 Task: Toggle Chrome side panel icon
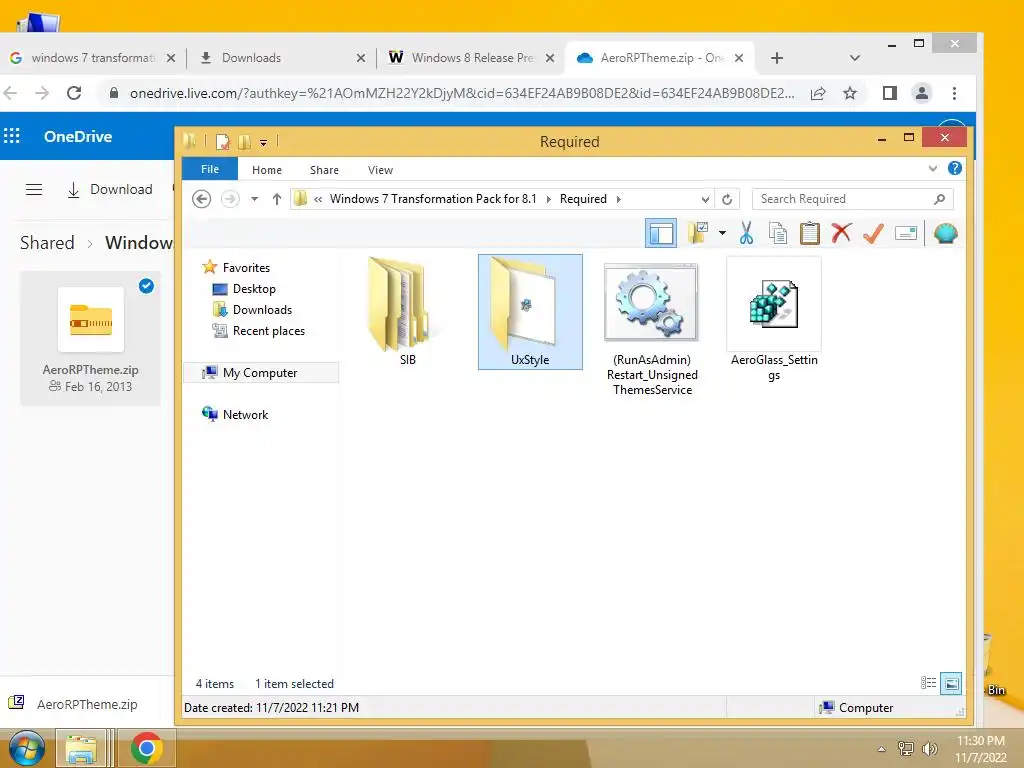(x=889, y=93)
